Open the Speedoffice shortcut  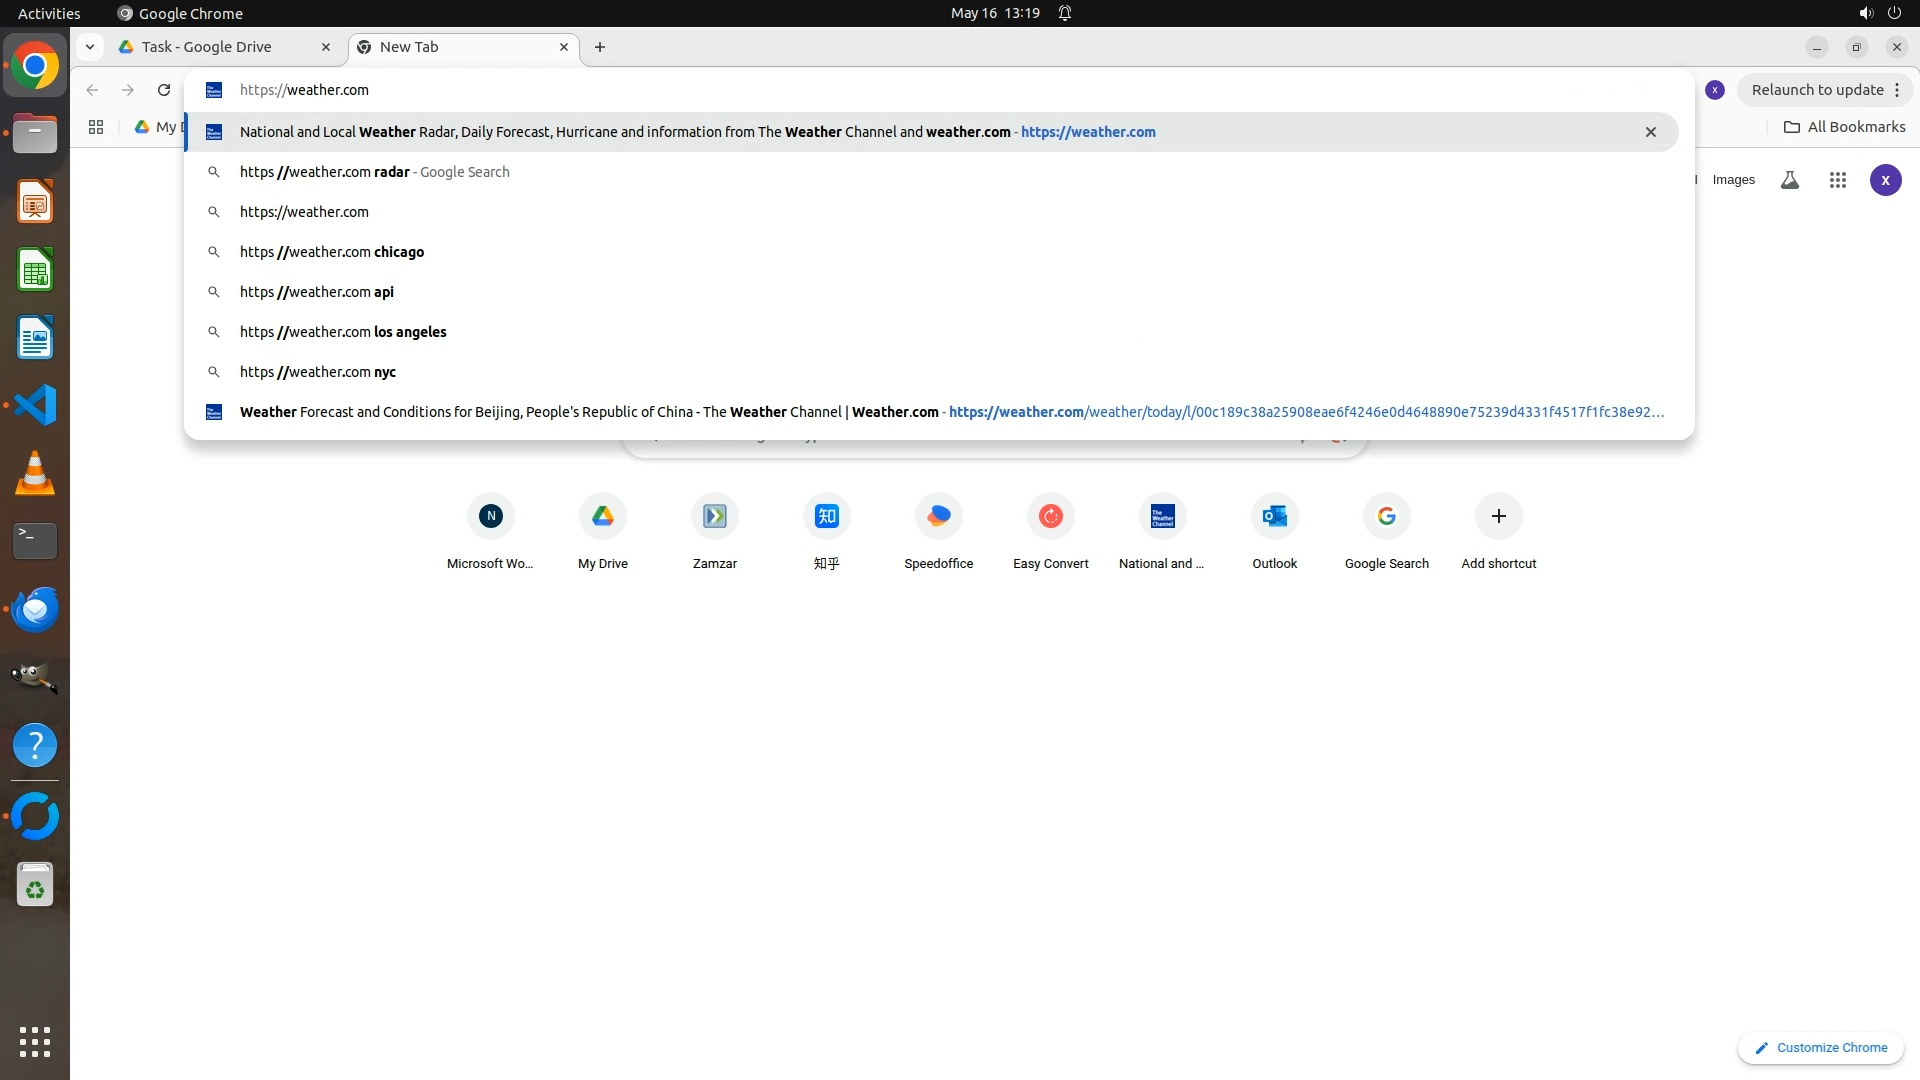(x=938, y=516)
